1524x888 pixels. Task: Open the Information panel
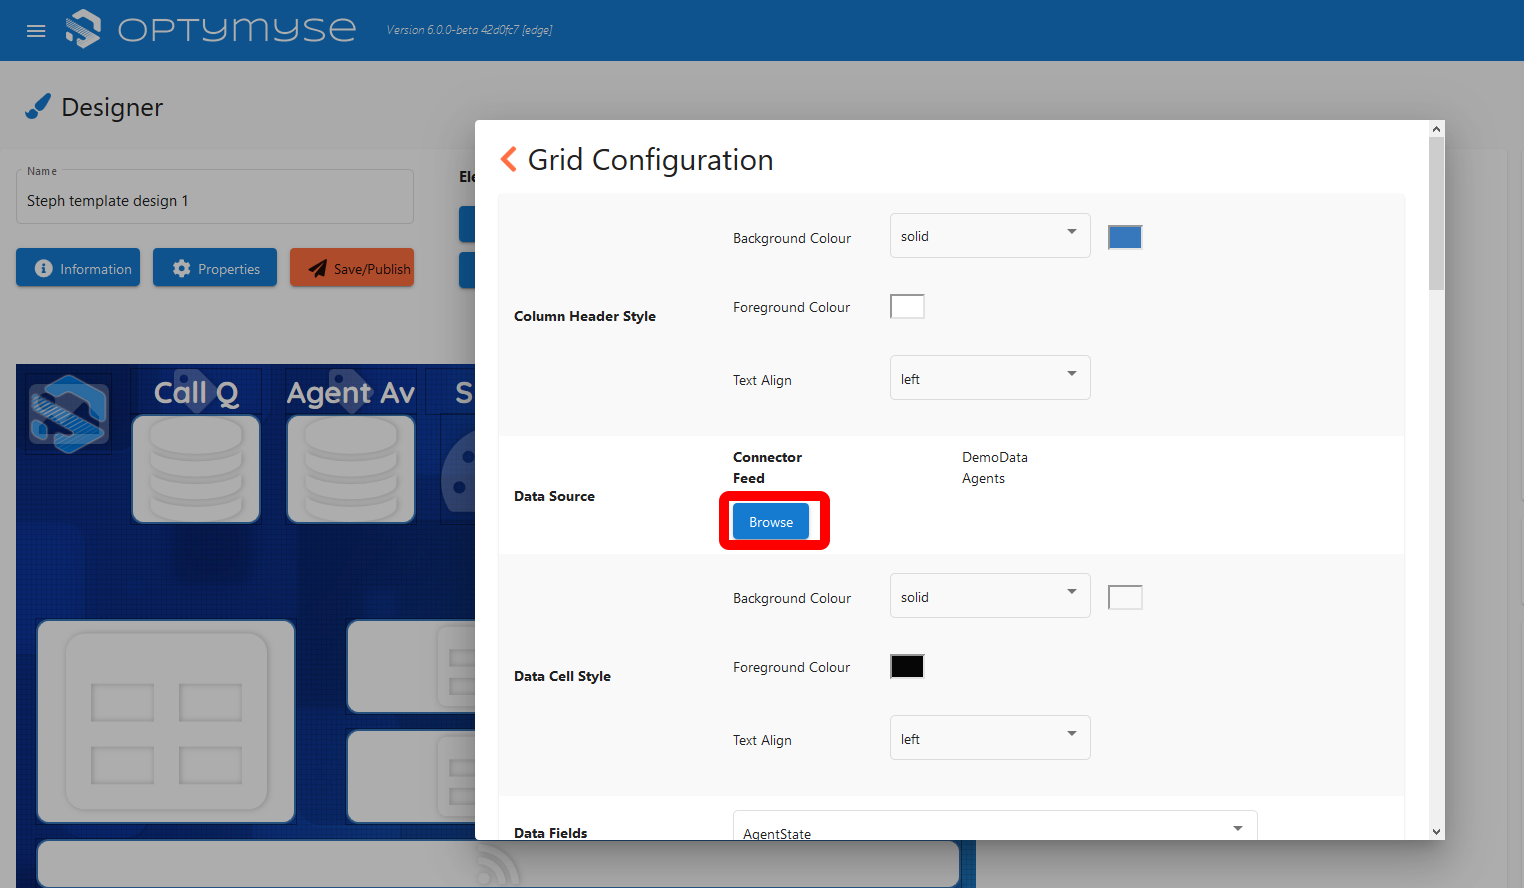coord(78,268)
